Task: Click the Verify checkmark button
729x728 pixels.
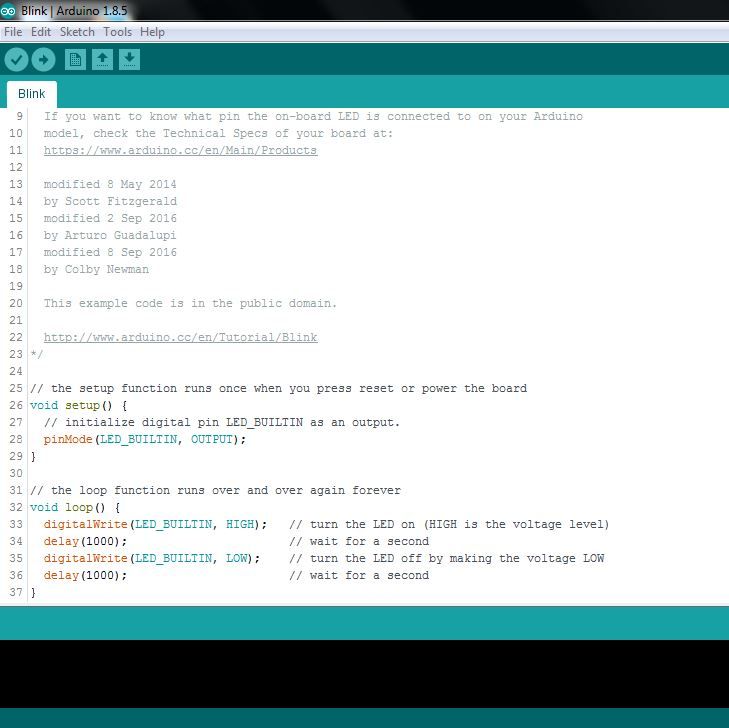Action: 16,60
